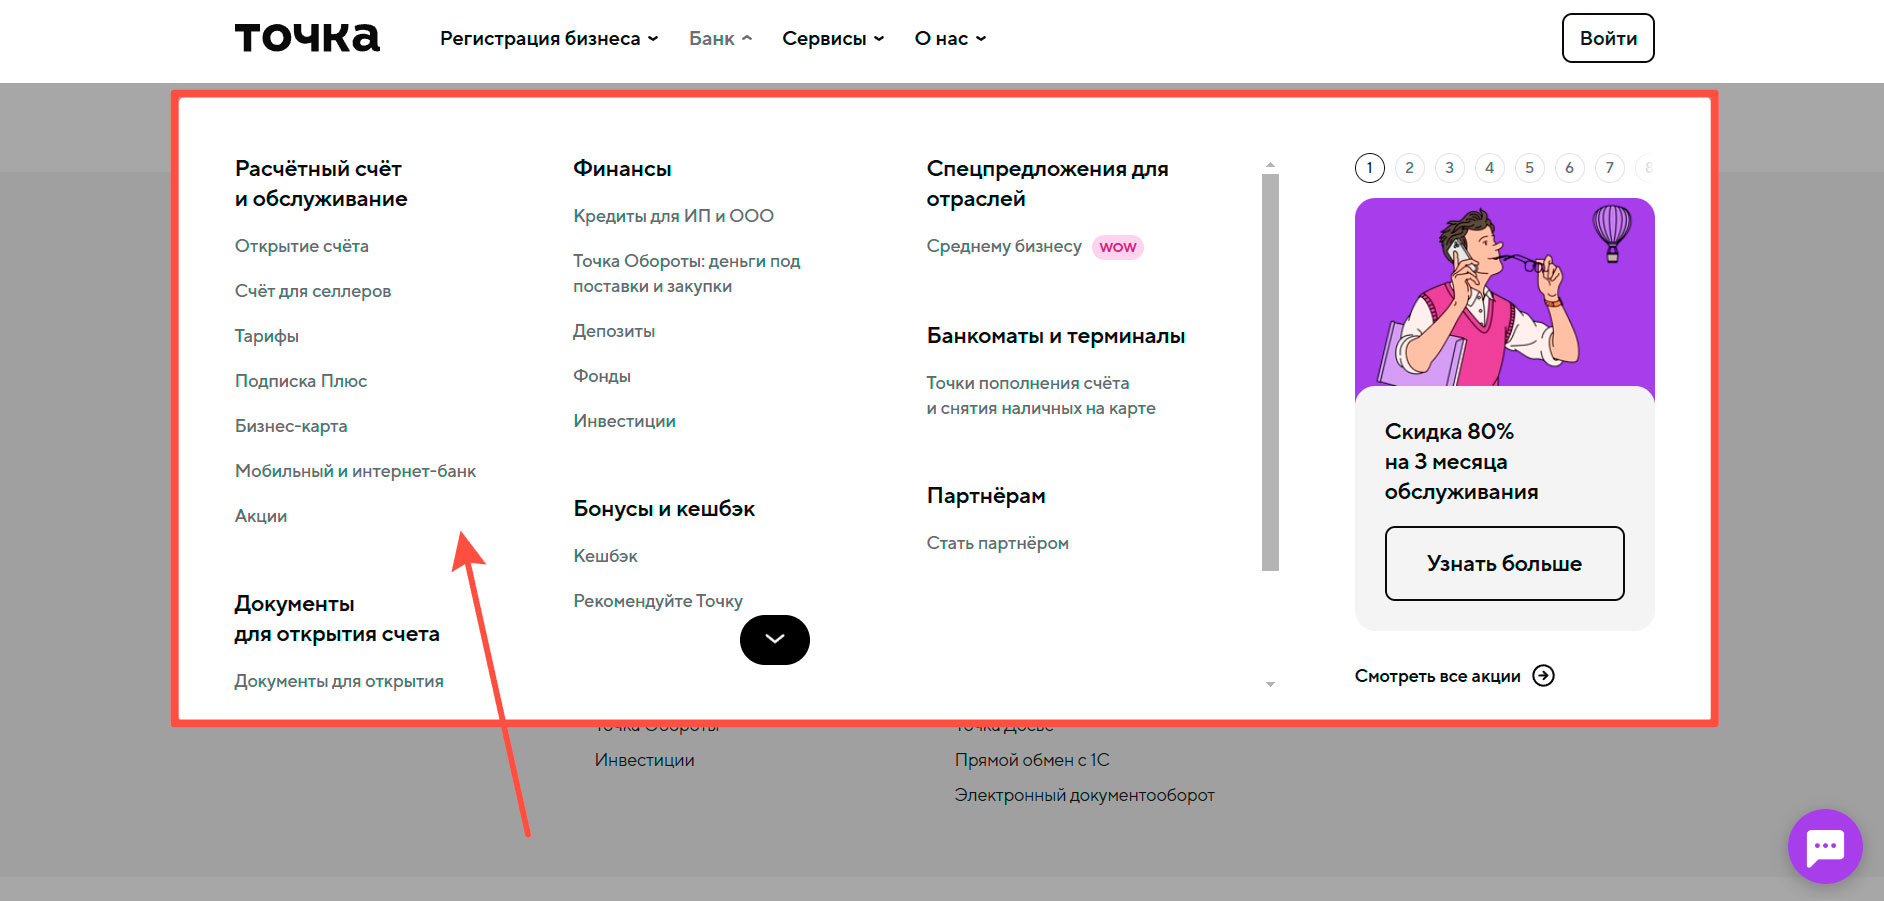Click the arrow icon beside Смотреть все акции

[x=1544, y=676]
